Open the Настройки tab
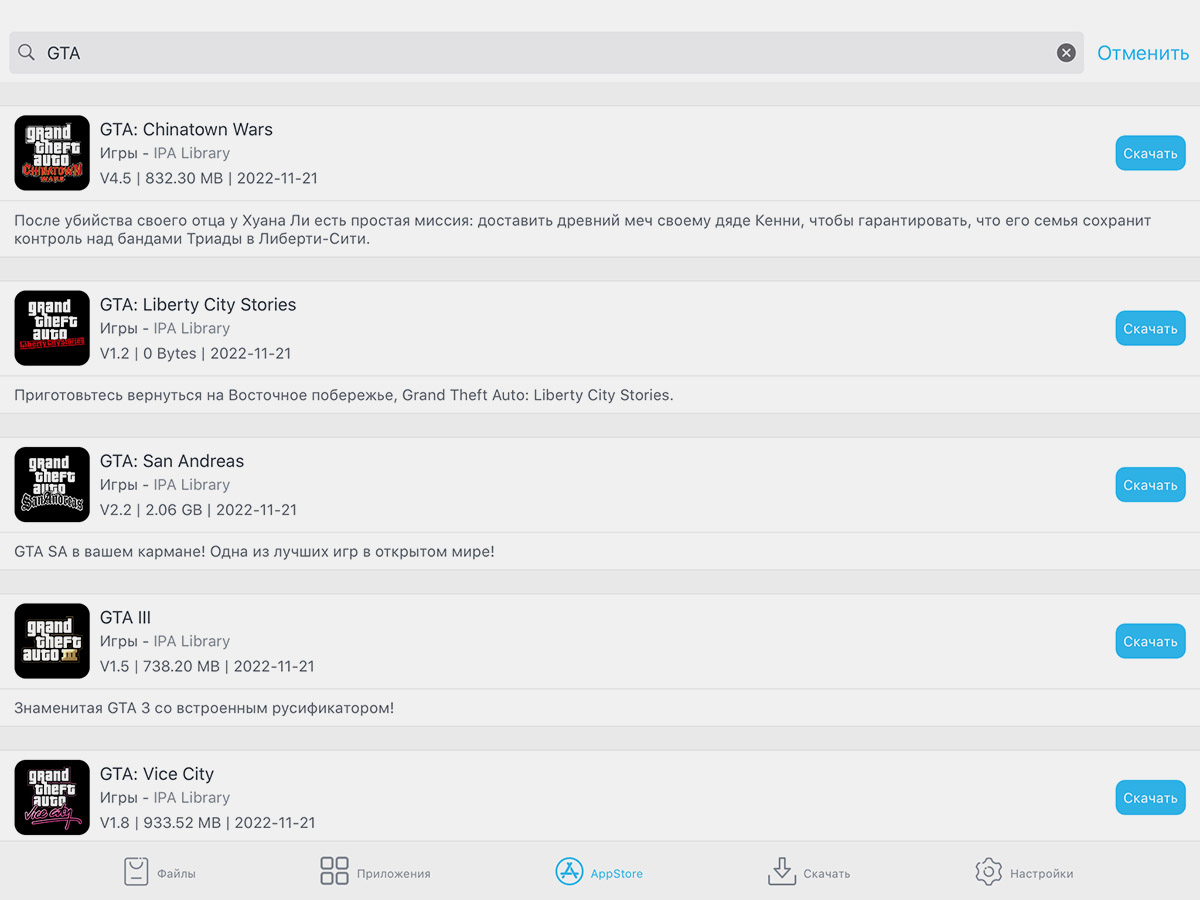Image resolution: width=1200 pixels, height=900 pixels. click(1024, 872)
